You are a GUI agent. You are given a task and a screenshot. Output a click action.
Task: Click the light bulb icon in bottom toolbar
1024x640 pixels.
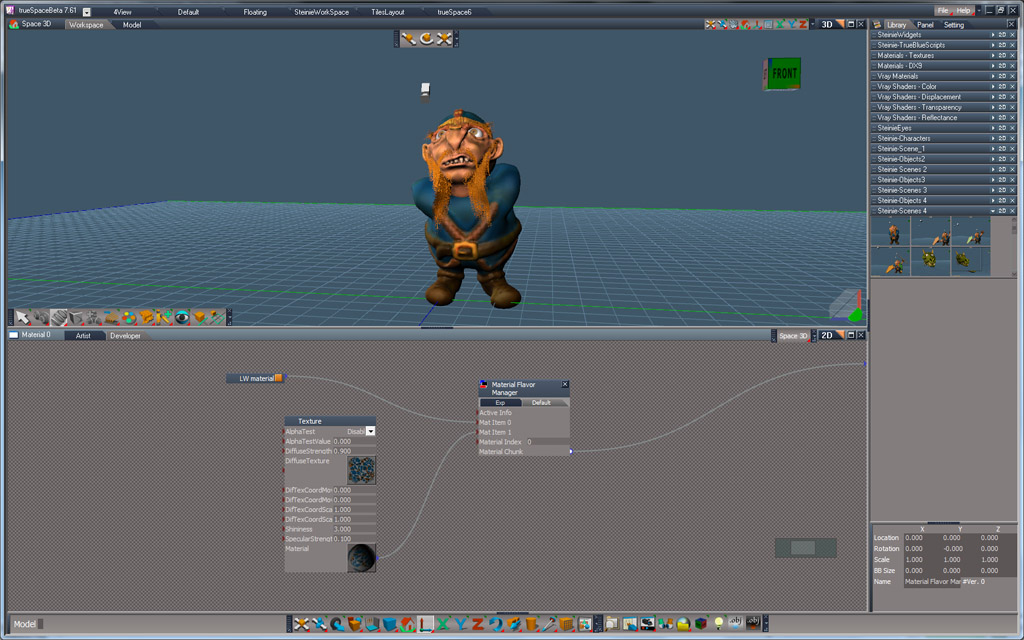pyautogui.click(x=719, y=624)
